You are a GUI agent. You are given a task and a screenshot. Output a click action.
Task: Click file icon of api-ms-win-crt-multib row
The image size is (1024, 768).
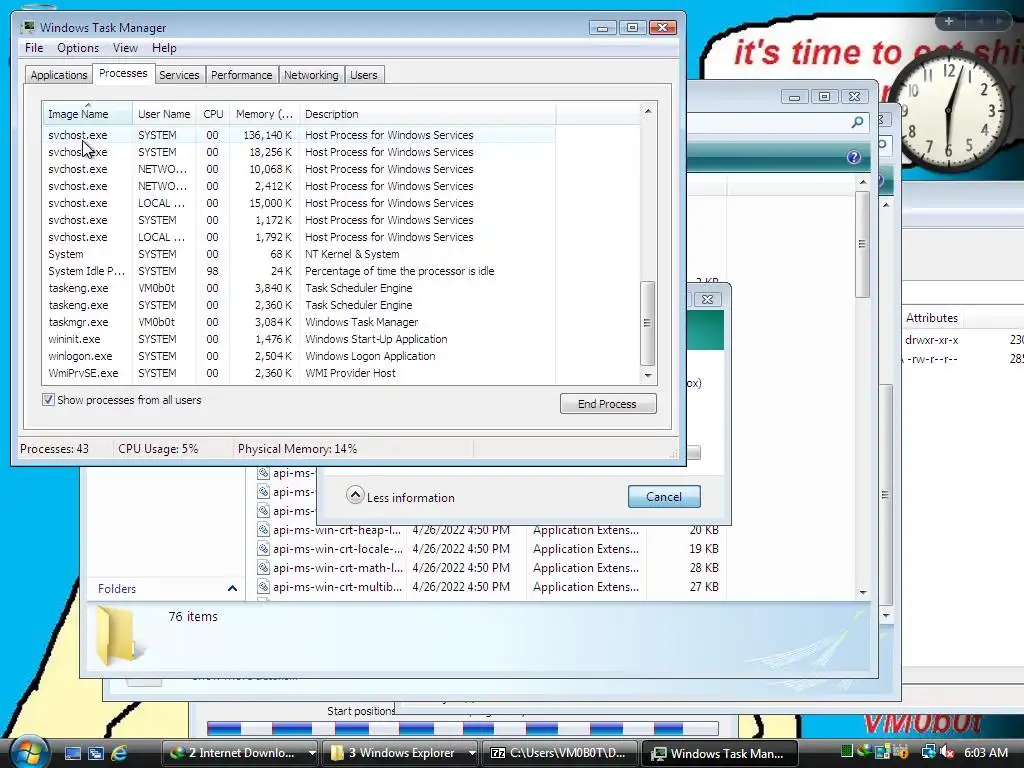tap(263, 586)
